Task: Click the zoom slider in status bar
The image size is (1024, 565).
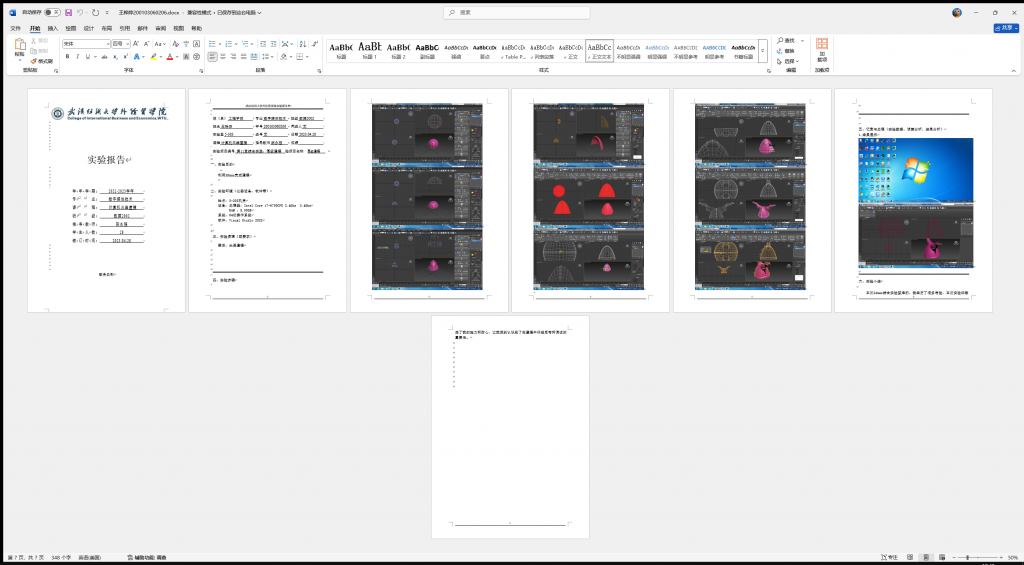Action: pos(967,557)
